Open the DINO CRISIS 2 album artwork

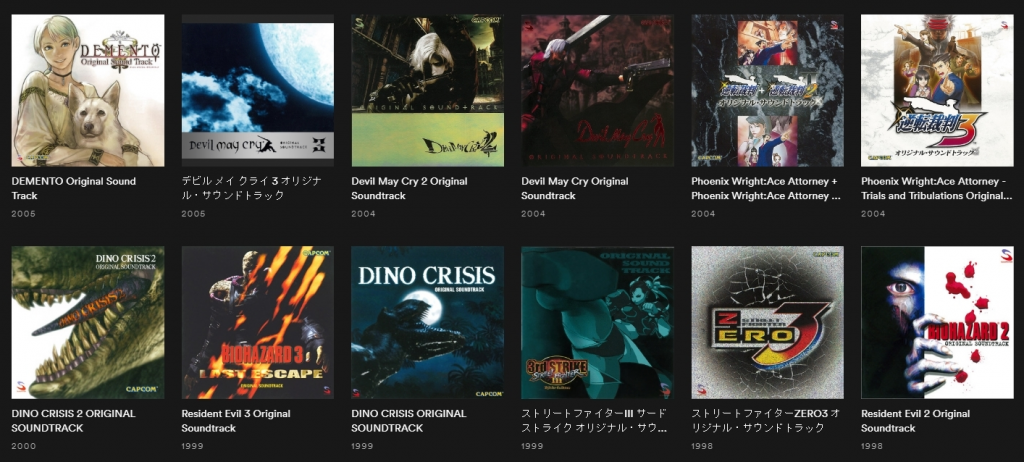coord(88,322)
